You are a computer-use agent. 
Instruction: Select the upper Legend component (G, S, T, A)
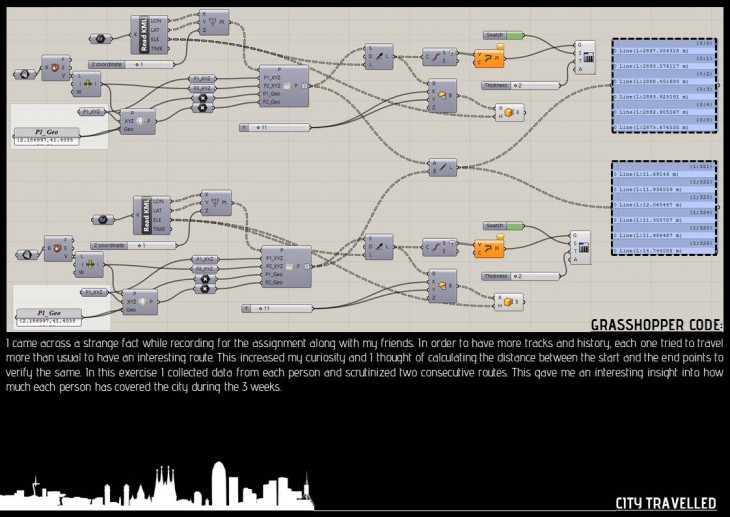point(585,55)
